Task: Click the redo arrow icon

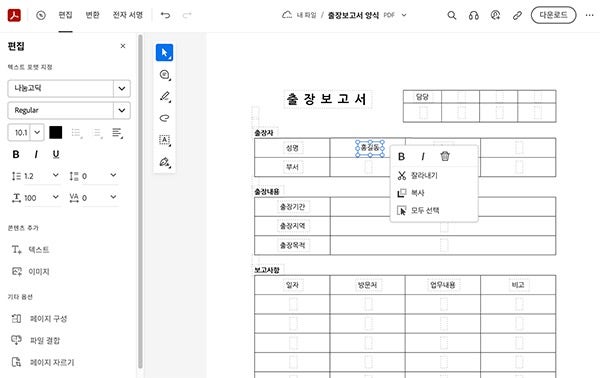Action: (187, 15)
